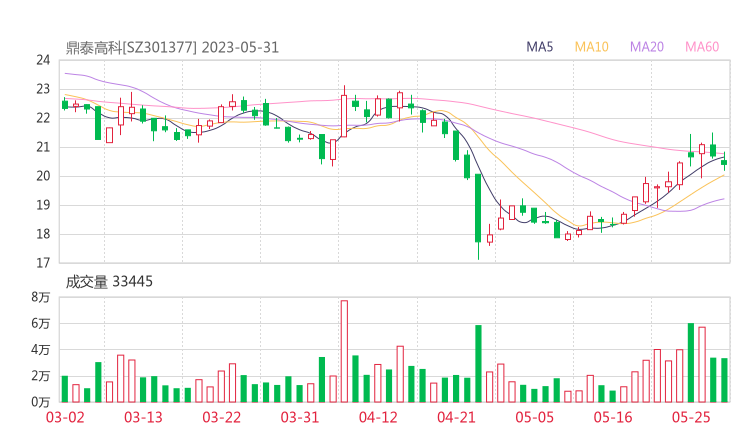Click the volume axis label 6万
Image resolution: width=740 pixels, height=440 pixels.
(41, 323)
